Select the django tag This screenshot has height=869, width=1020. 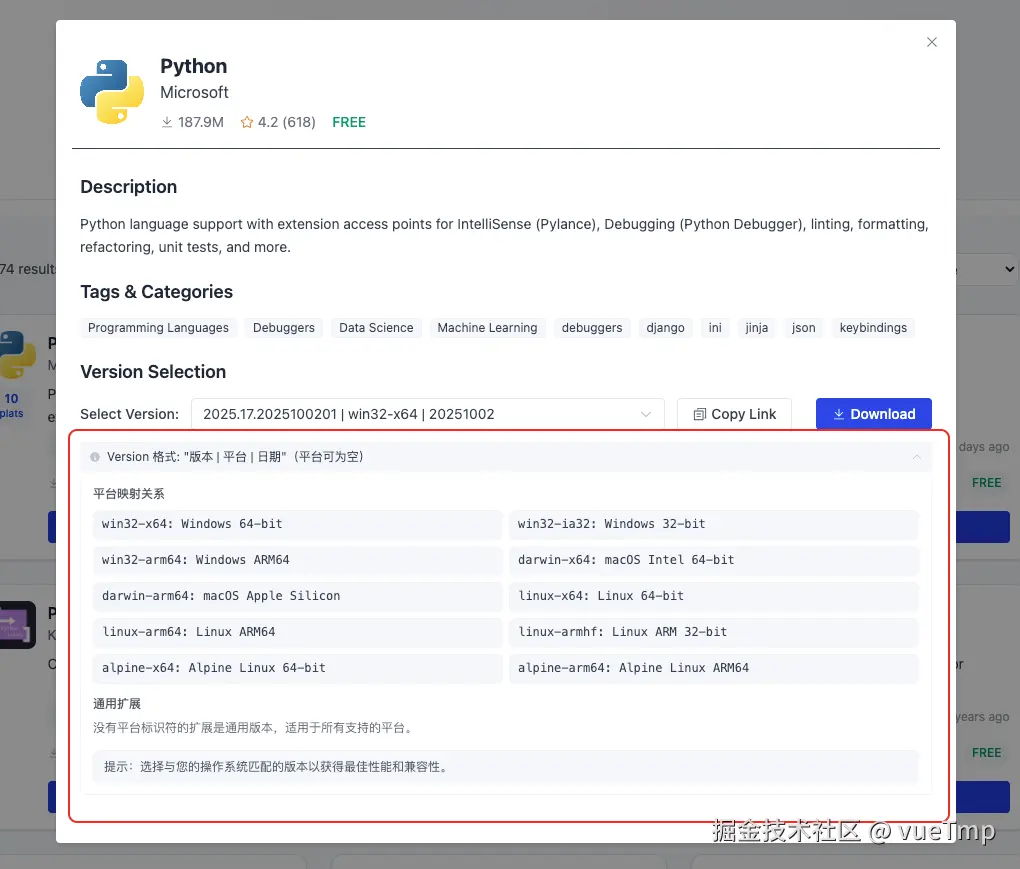point(665,328)
